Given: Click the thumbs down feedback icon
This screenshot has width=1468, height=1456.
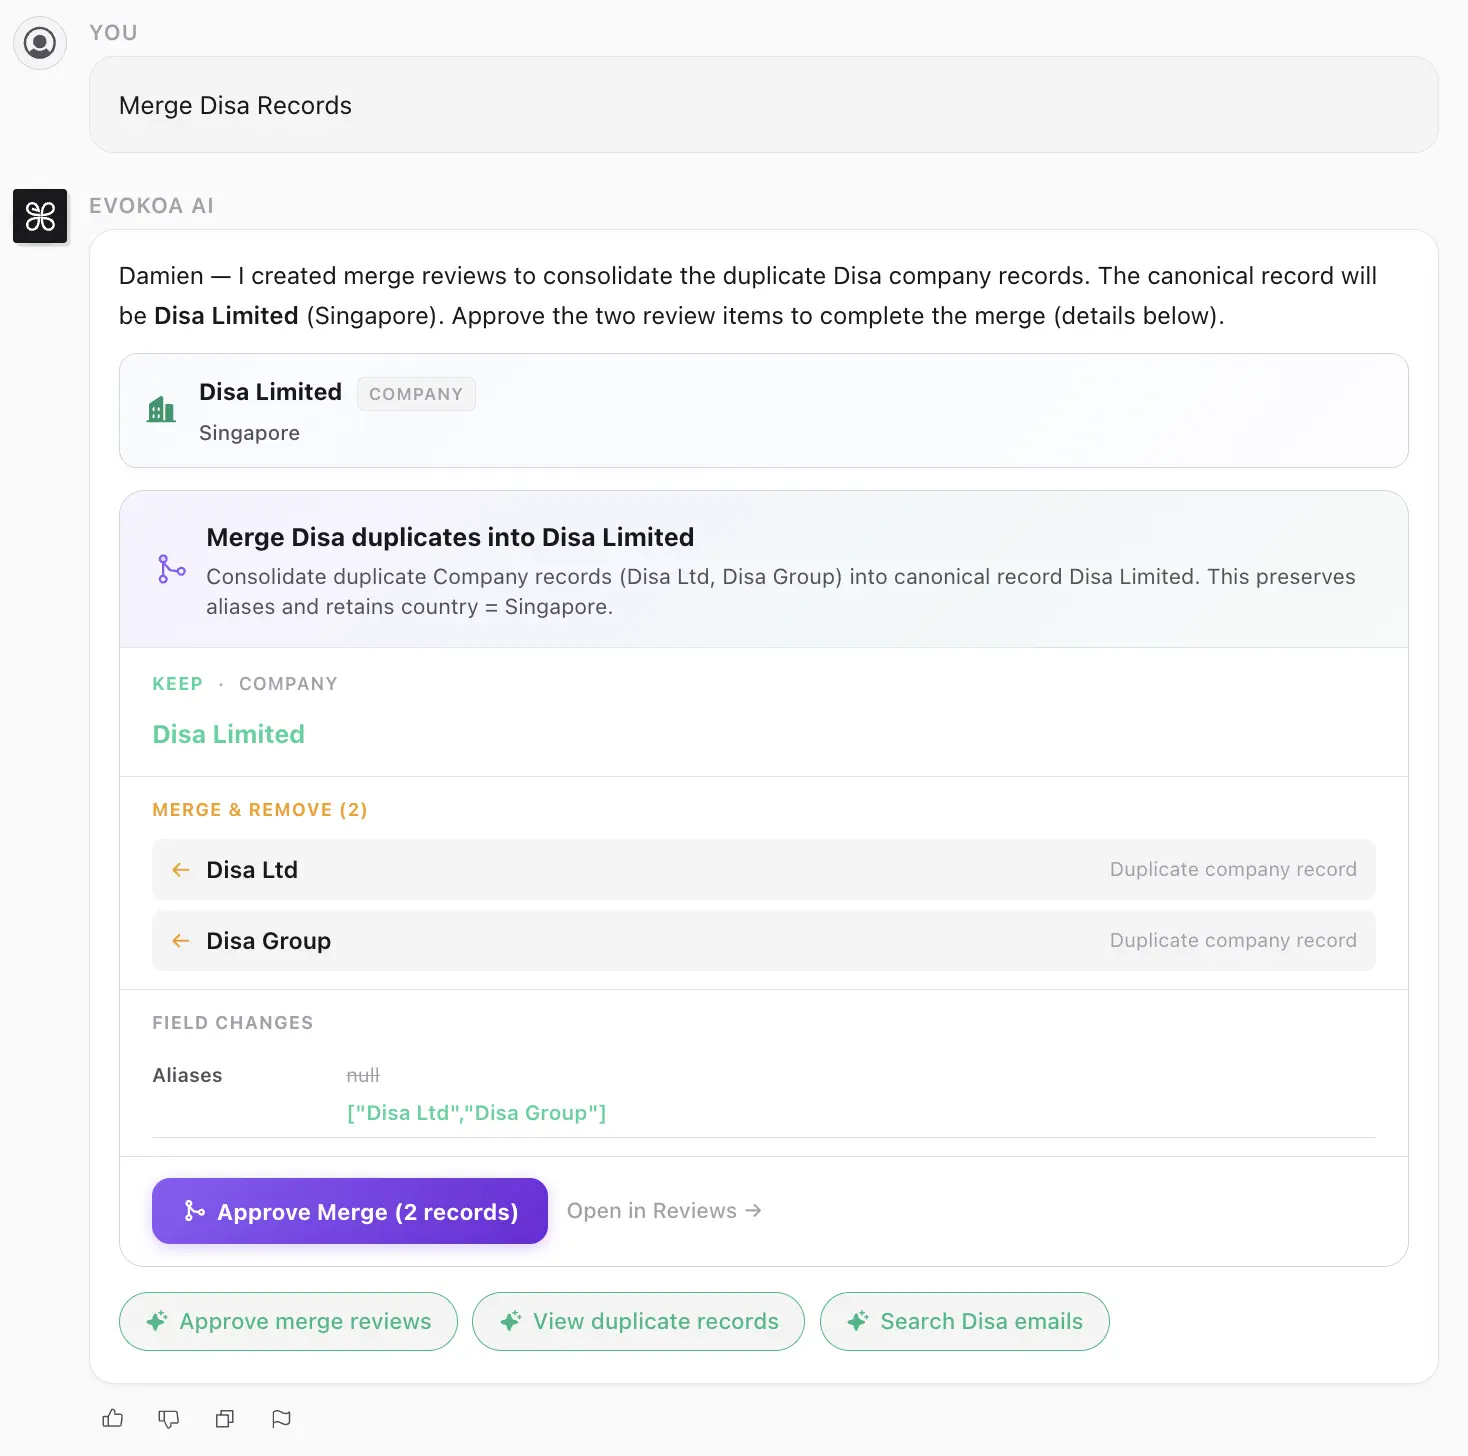Looking at the screenshot, I should point(169,1418).
